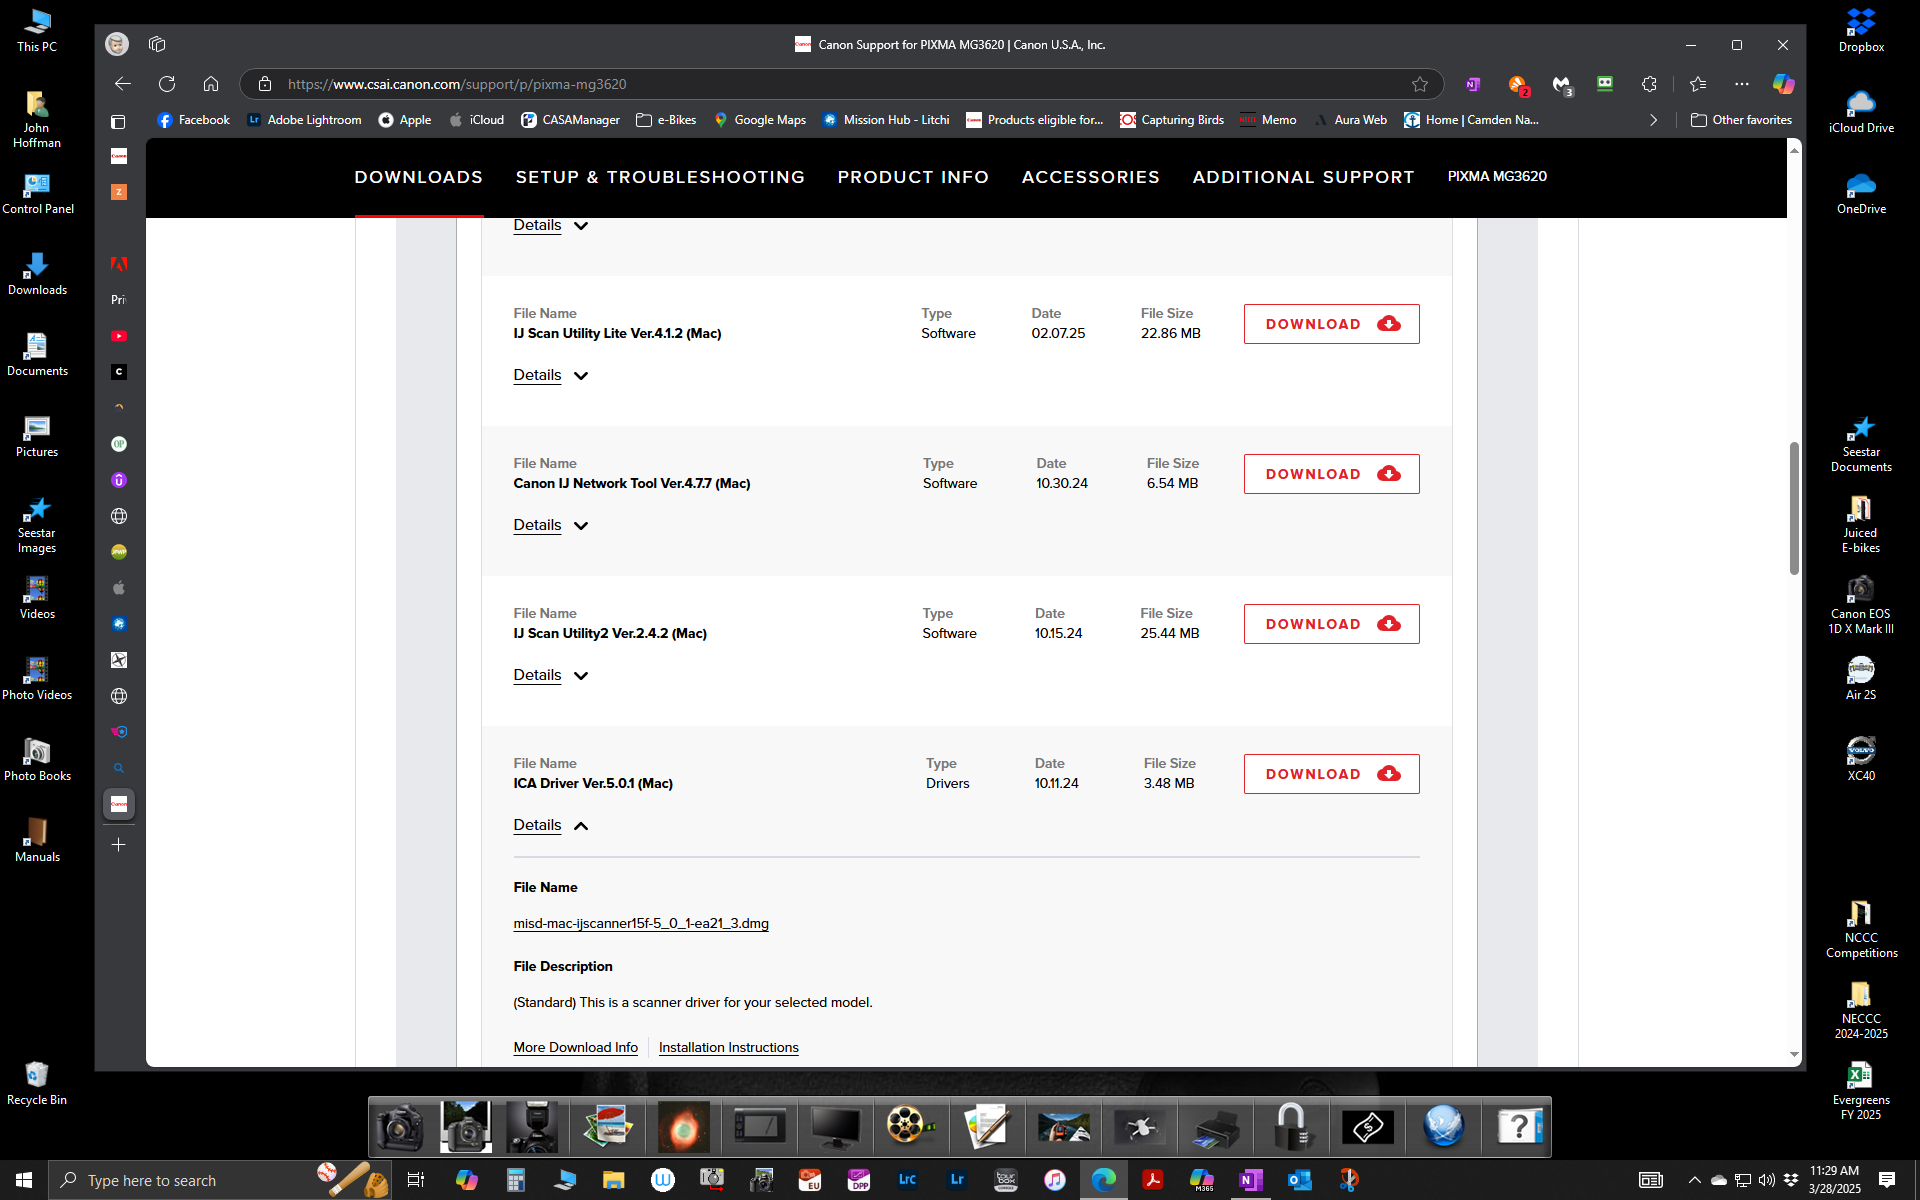Open the Dropbox desktop icon
Image resolution: width=1920 pixels, height=1200 pixels.
pyautogui.click(x=1861, y=30)
